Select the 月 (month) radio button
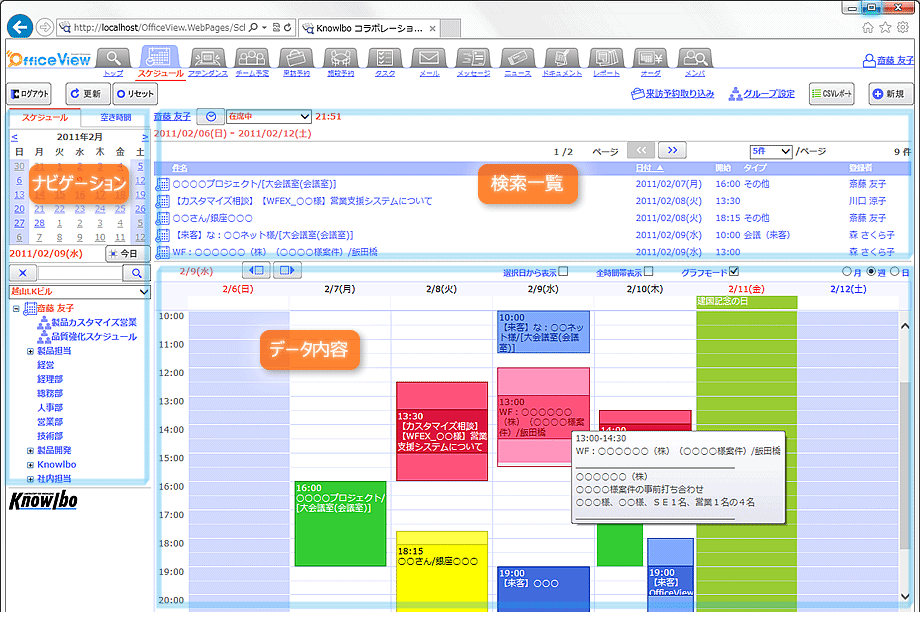Image resolution: width=920 pixels, height=620 pixels. [x=847, y=271]
